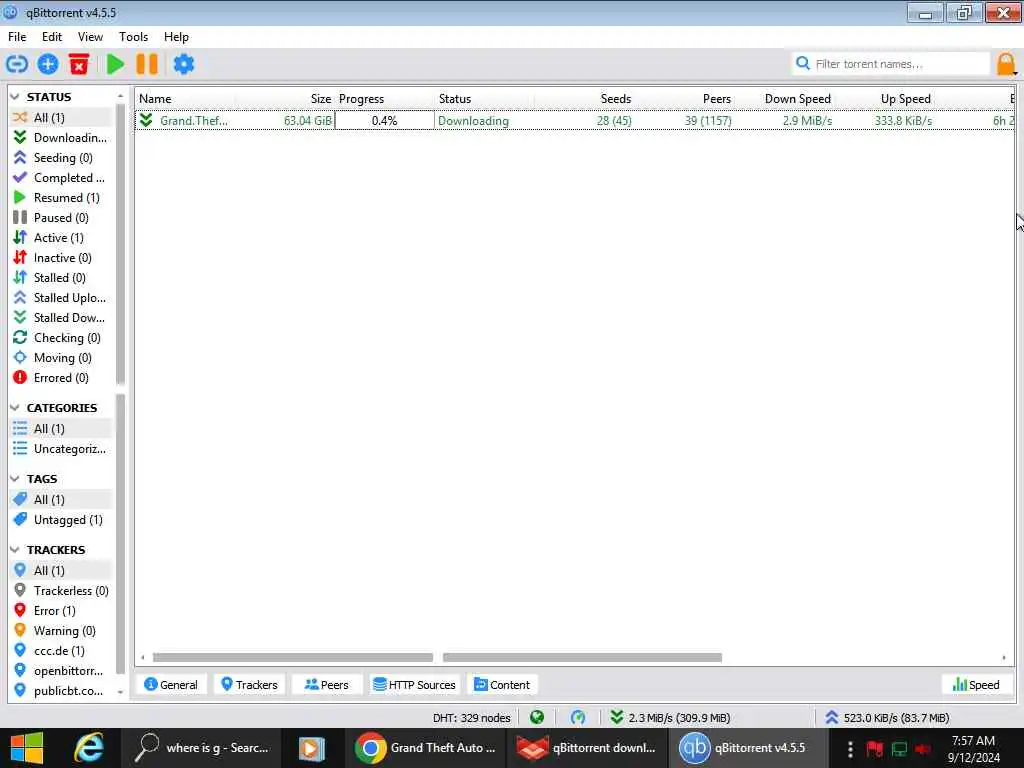Click the 0.4% progress bar
The image size is (1024, 768).
coord(384,120)
